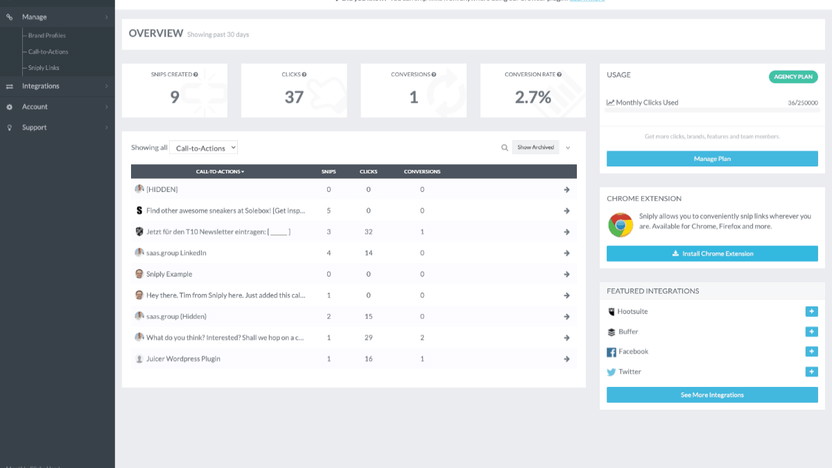Click the SNIPS column header
Image resolution: width=832 pixels, height=468 pixels.
[328, 171]
